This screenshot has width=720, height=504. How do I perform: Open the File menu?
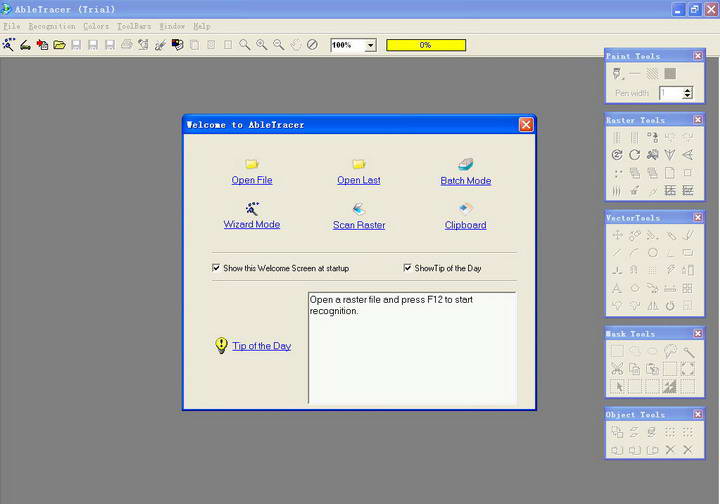click(11, 26)
